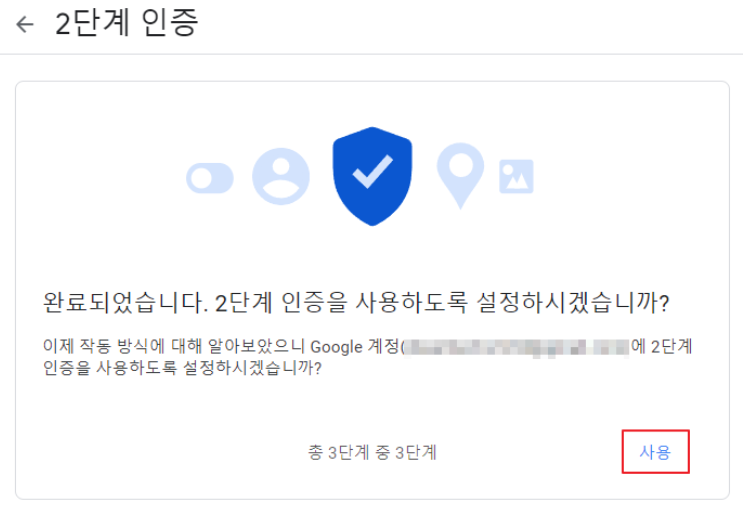Click the white knob on toggle illustration
This screenshot has height=512, width=743.
[202, 178]
